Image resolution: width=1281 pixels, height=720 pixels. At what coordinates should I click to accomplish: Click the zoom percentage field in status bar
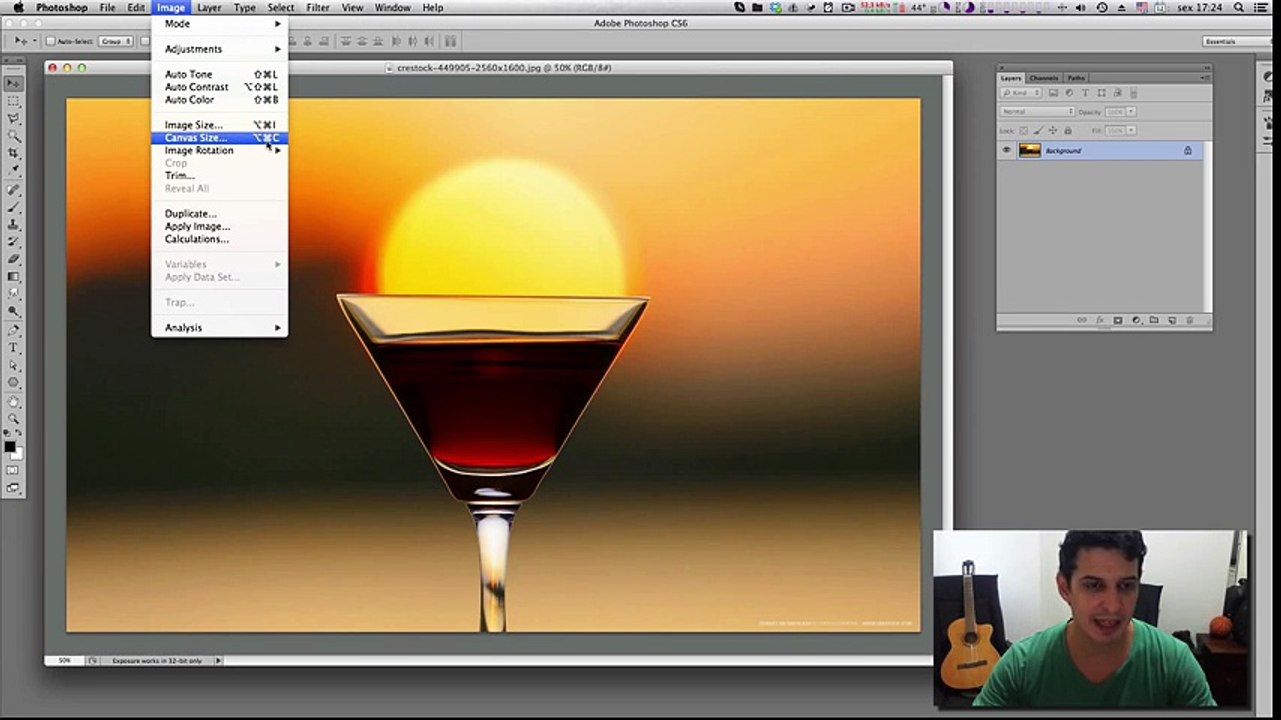[x=64, y=661]
